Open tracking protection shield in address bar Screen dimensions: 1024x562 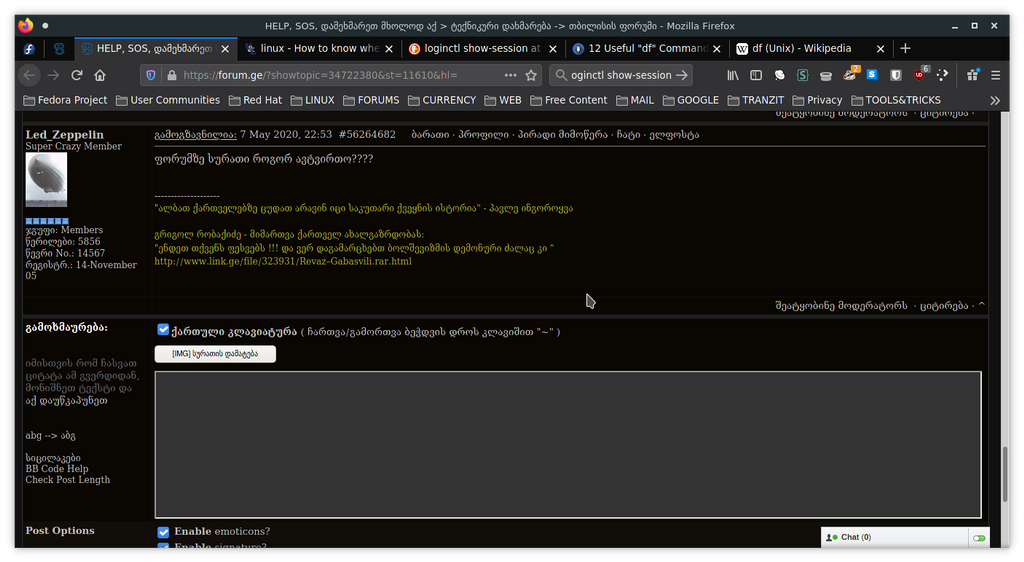pyautogui.click(x=151, y=76)
